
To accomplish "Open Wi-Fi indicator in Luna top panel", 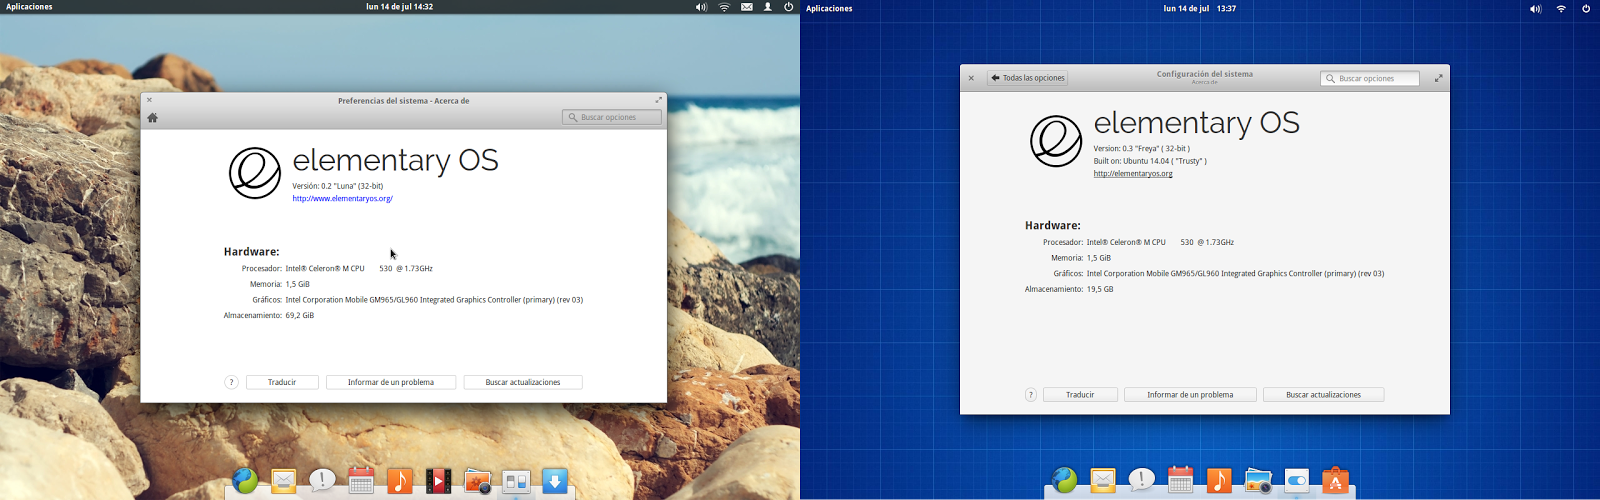I will (724, 7).
